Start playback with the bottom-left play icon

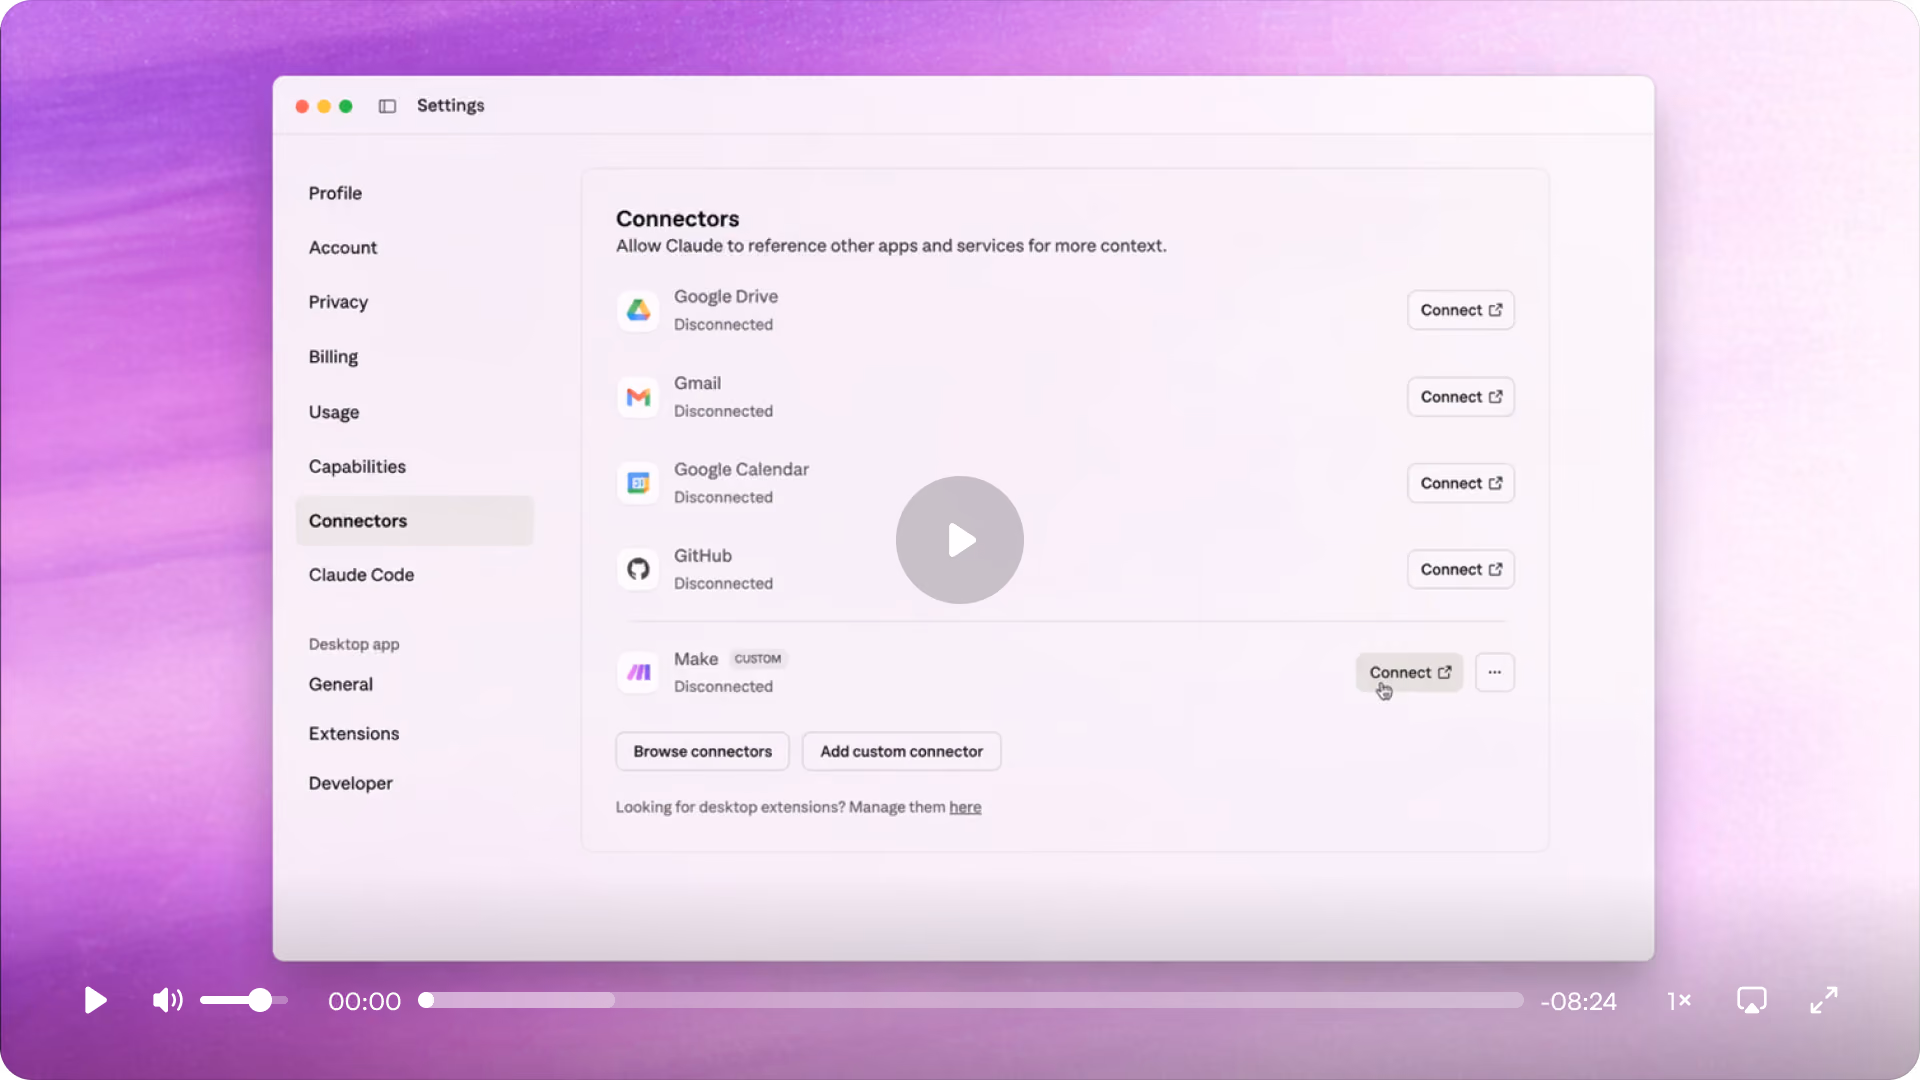[95, 1000]
